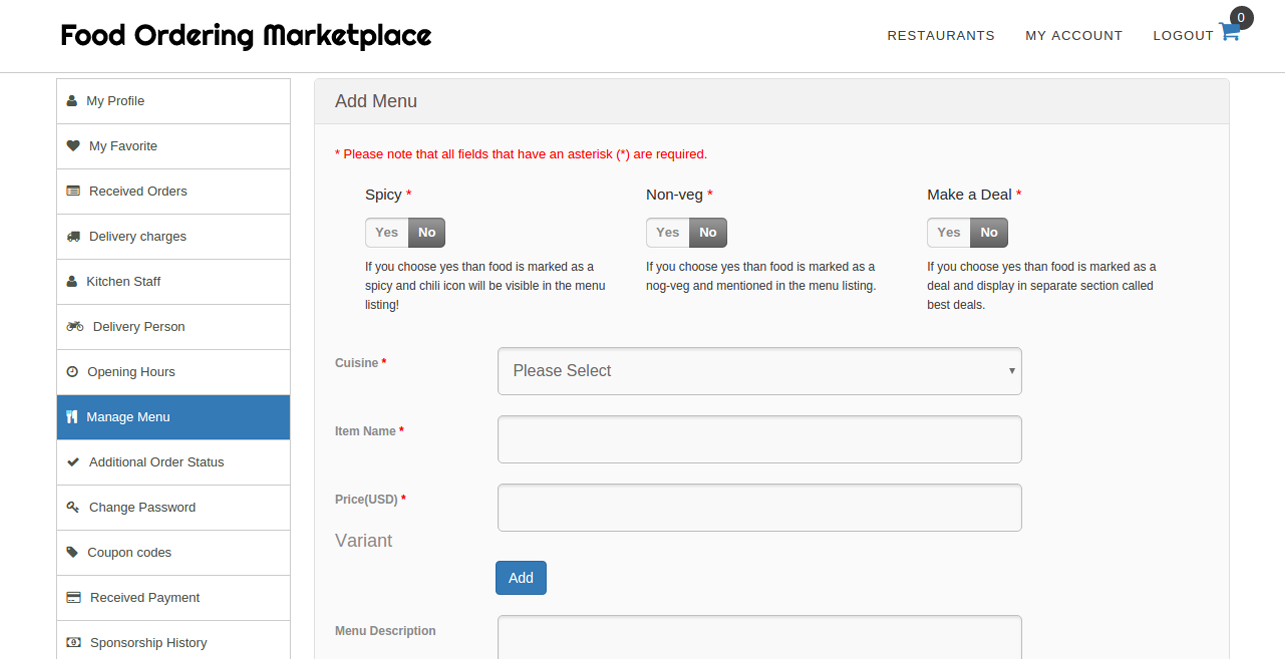Click the heart icon beside My Favorite
Viewport: 1285px width, 659px height.
click(x=73, y=146)
